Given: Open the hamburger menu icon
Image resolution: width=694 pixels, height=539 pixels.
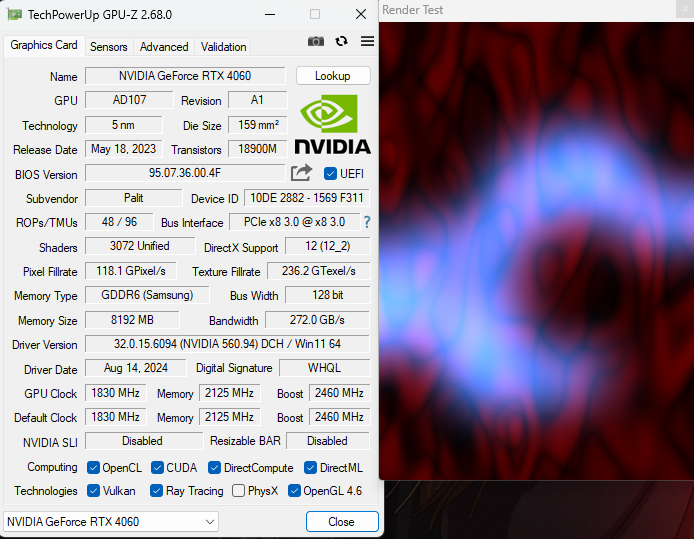Looking at the screenshot, I should 367,41.
